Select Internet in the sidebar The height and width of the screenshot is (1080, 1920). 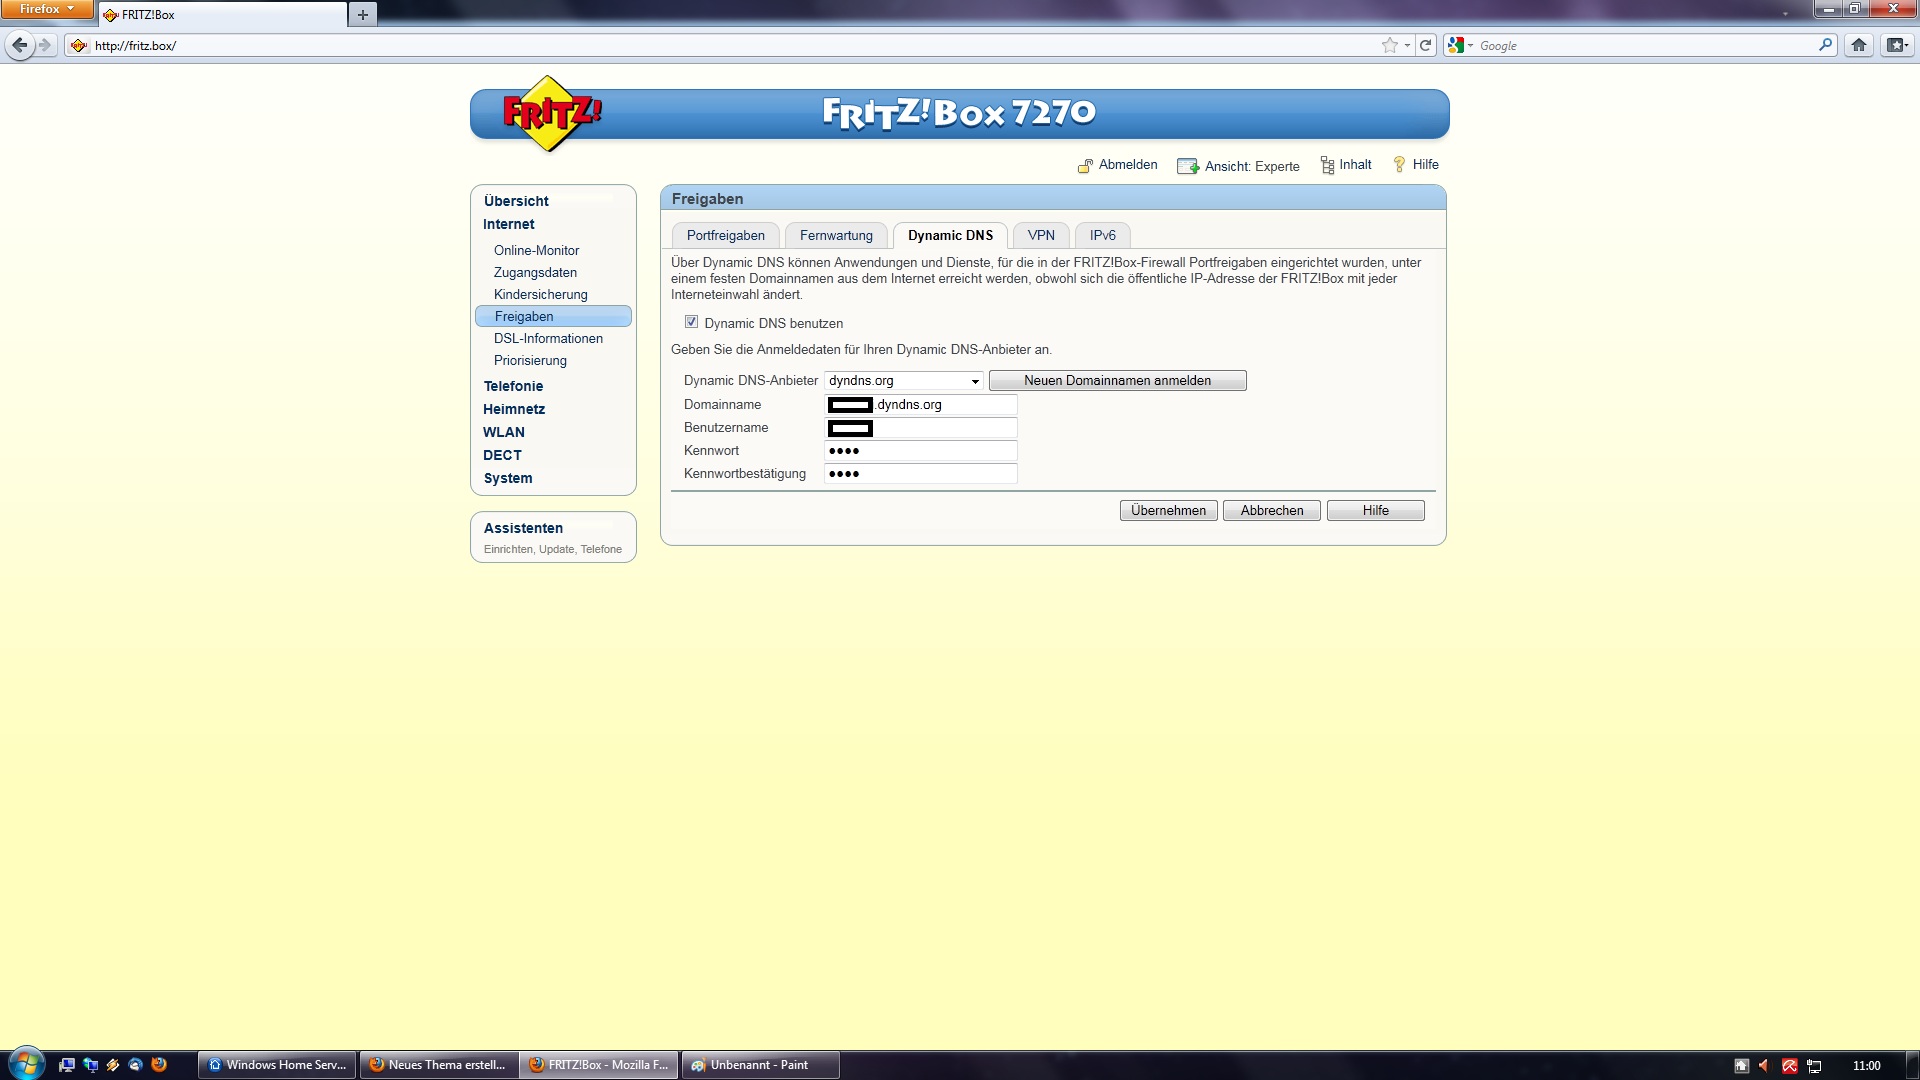pos(508,224)
